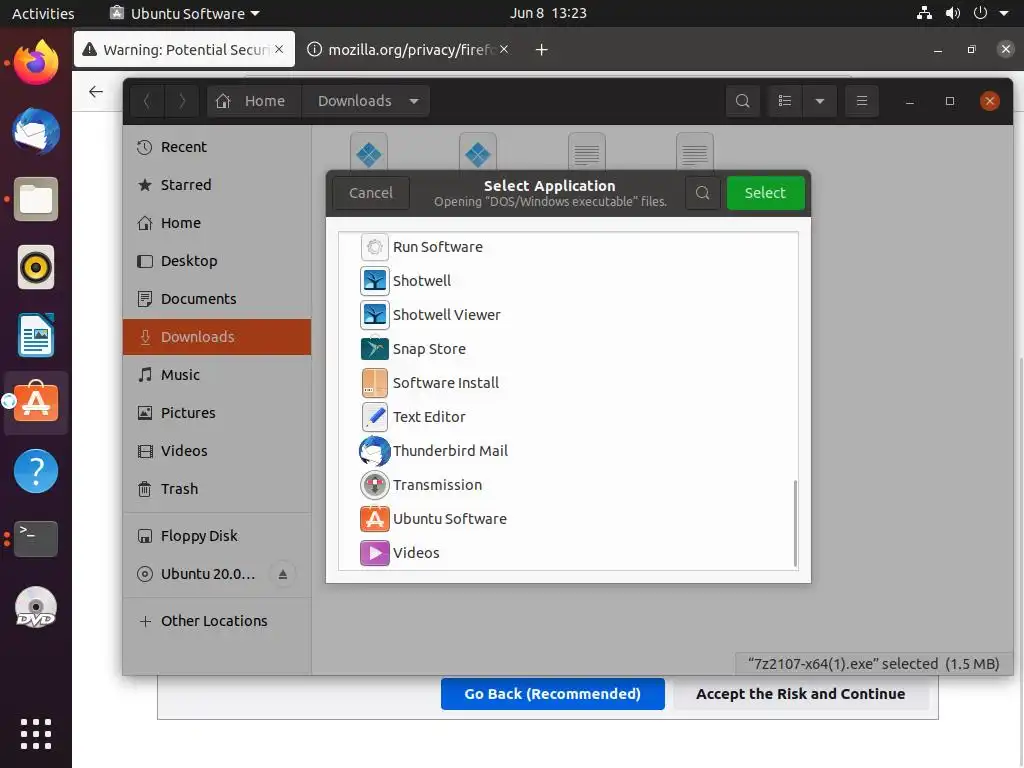Click network icon in top bar

[x=924, y=13]
